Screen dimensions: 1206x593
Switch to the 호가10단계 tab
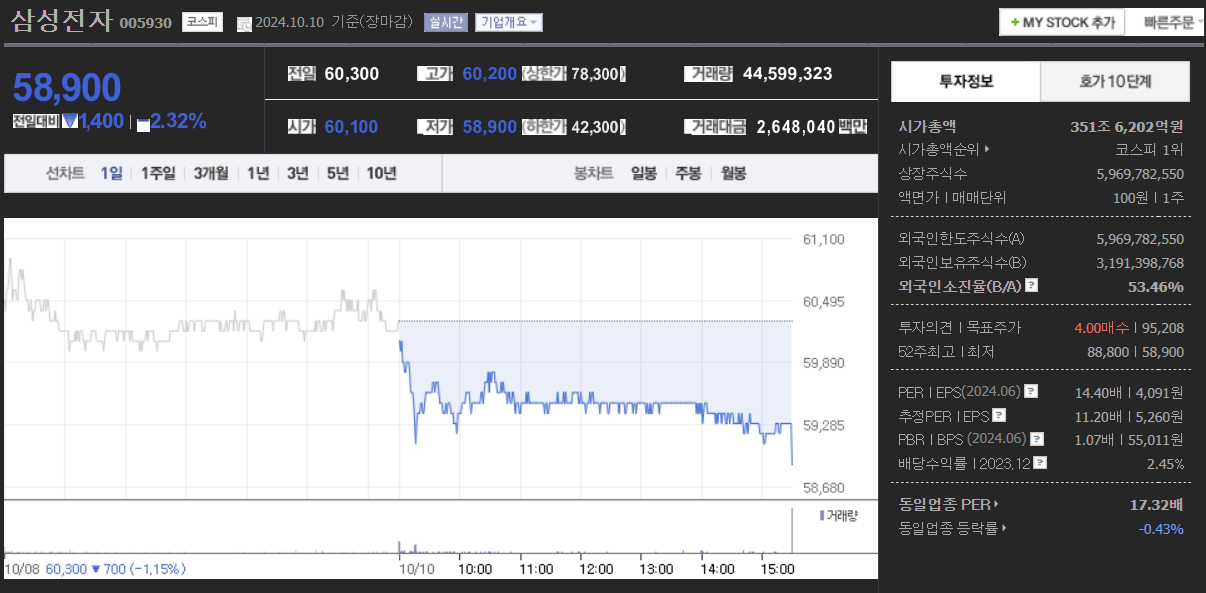coord(1115,82)
